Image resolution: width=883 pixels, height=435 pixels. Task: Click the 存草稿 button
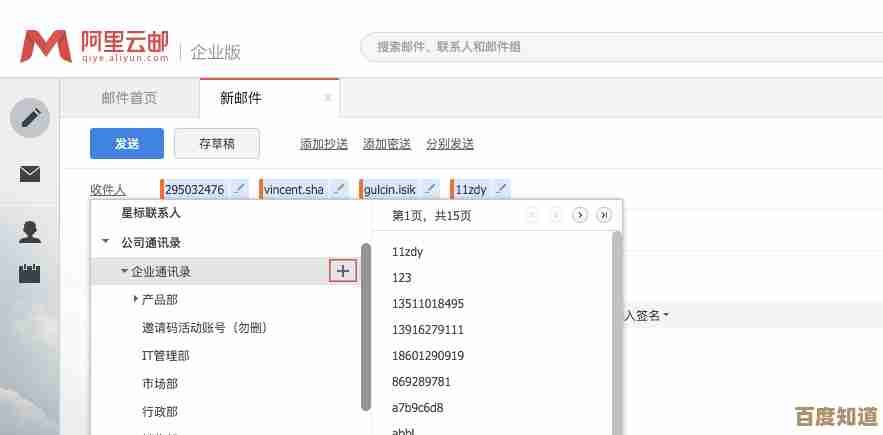point(216,143)
